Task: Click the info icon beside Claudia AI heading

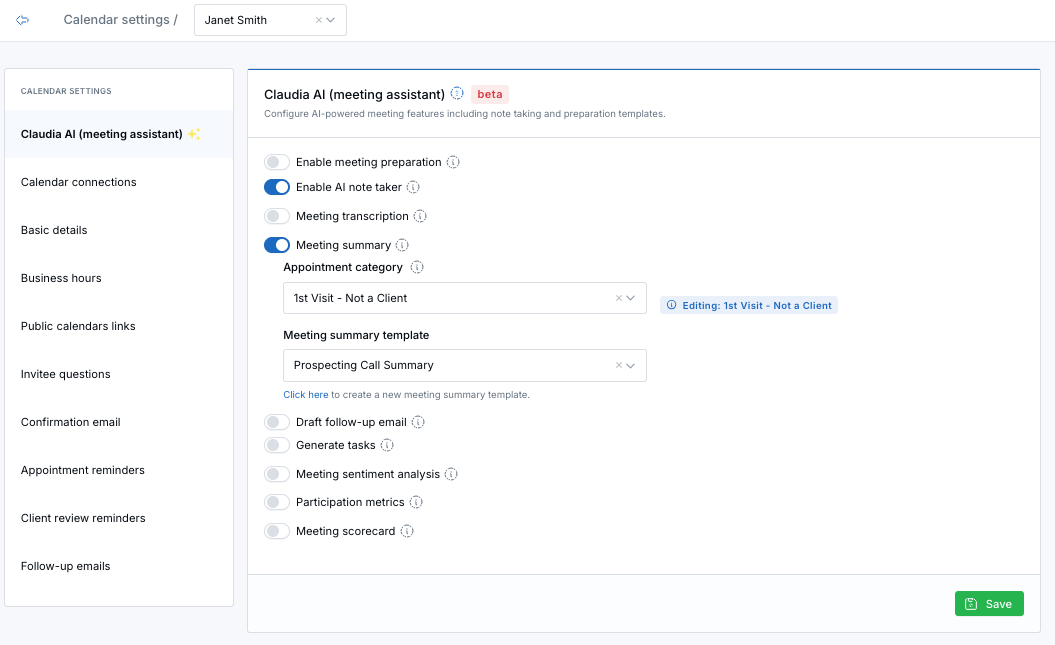Action: point(458,93)
